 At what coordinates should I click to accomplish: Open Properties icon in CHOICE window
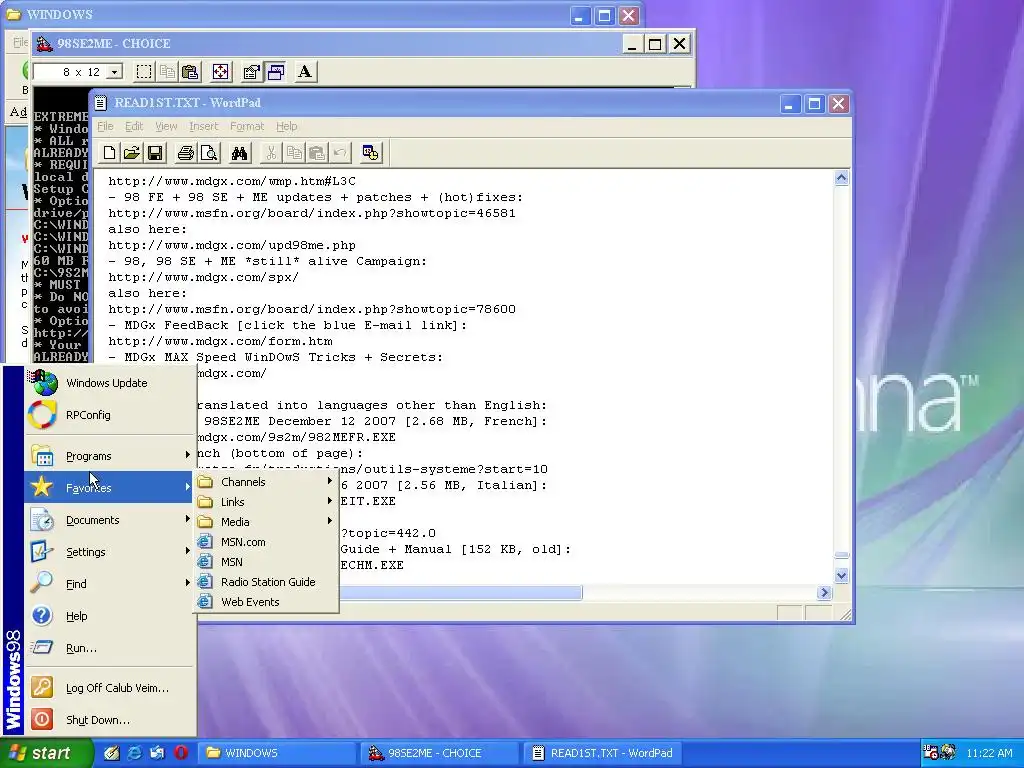tap(251, 72)
